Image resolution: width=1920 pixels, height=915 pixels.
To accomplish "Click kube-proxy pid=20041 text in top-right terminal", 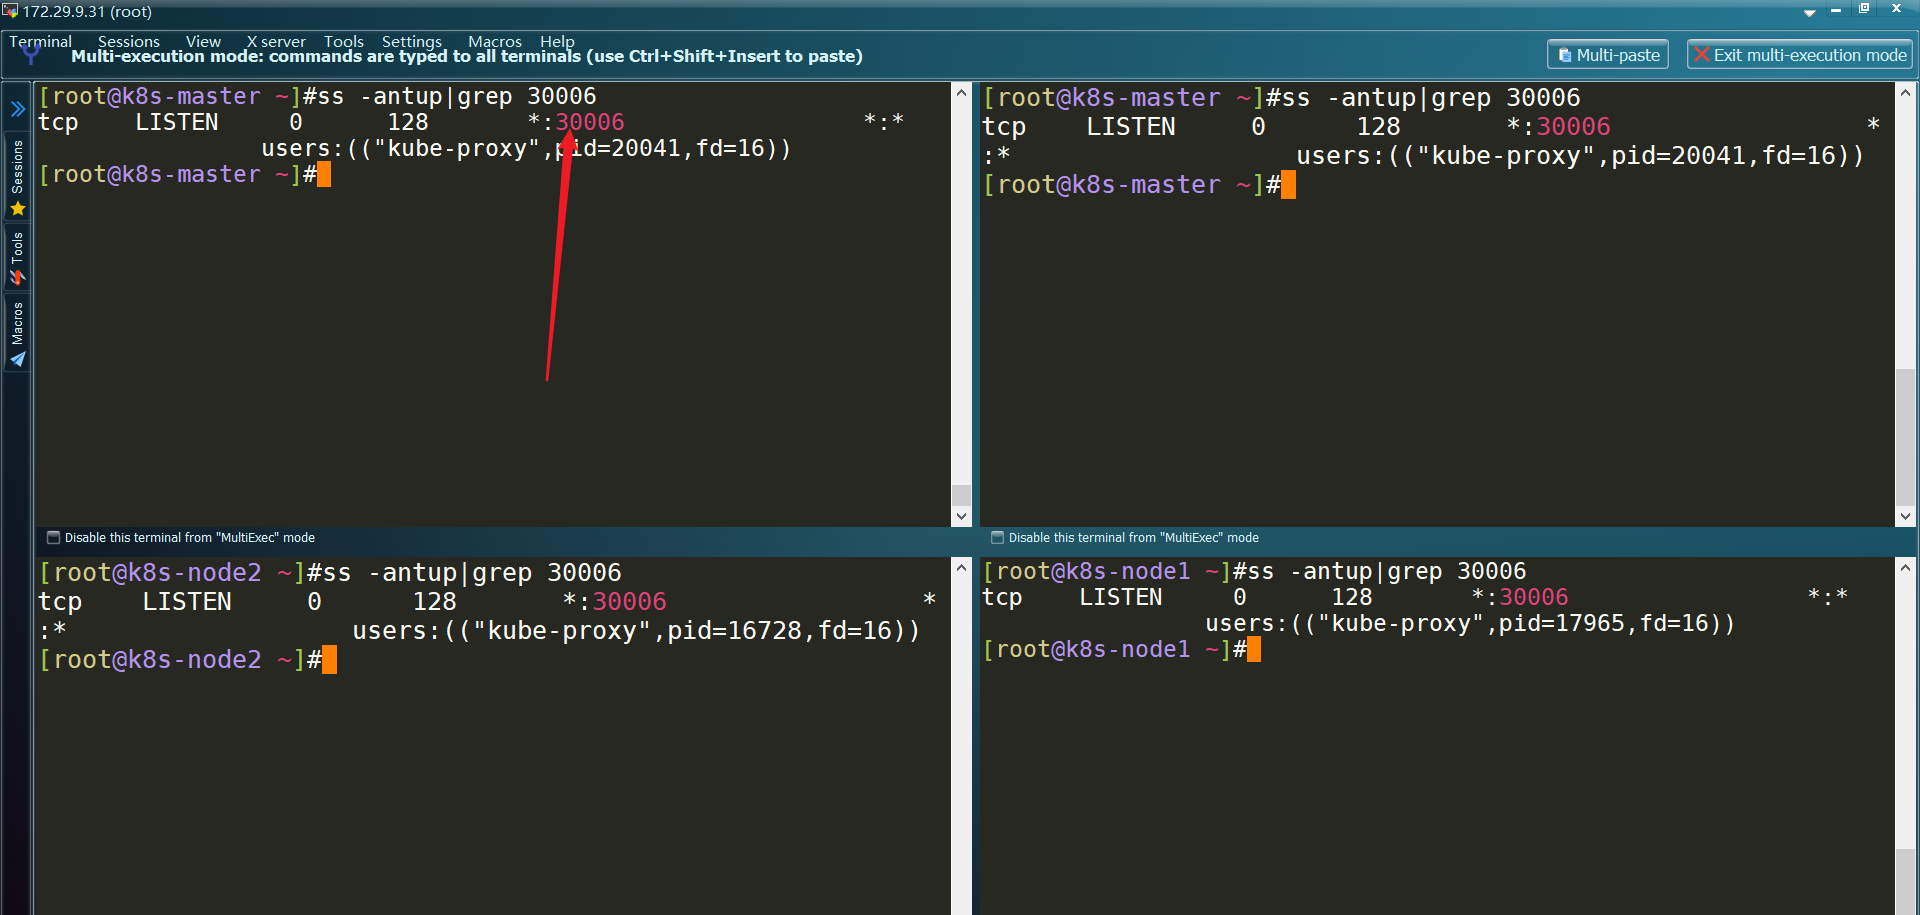I will tap(1580, 156).
